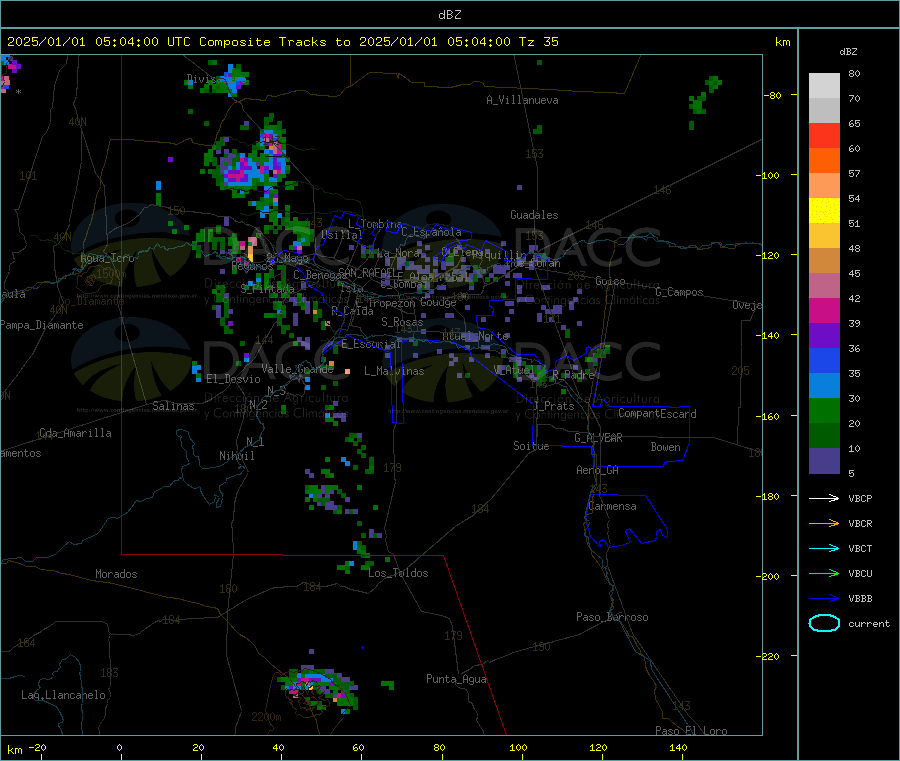Click the 'Tz 35' threshold text
900x761 pixels.
[x=538, y=42]
